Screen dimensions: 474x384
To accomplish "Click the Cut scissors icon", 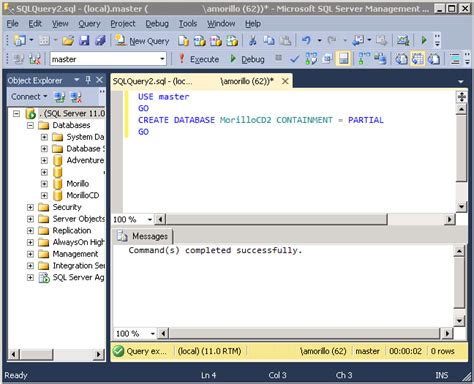I will (253, 41).
